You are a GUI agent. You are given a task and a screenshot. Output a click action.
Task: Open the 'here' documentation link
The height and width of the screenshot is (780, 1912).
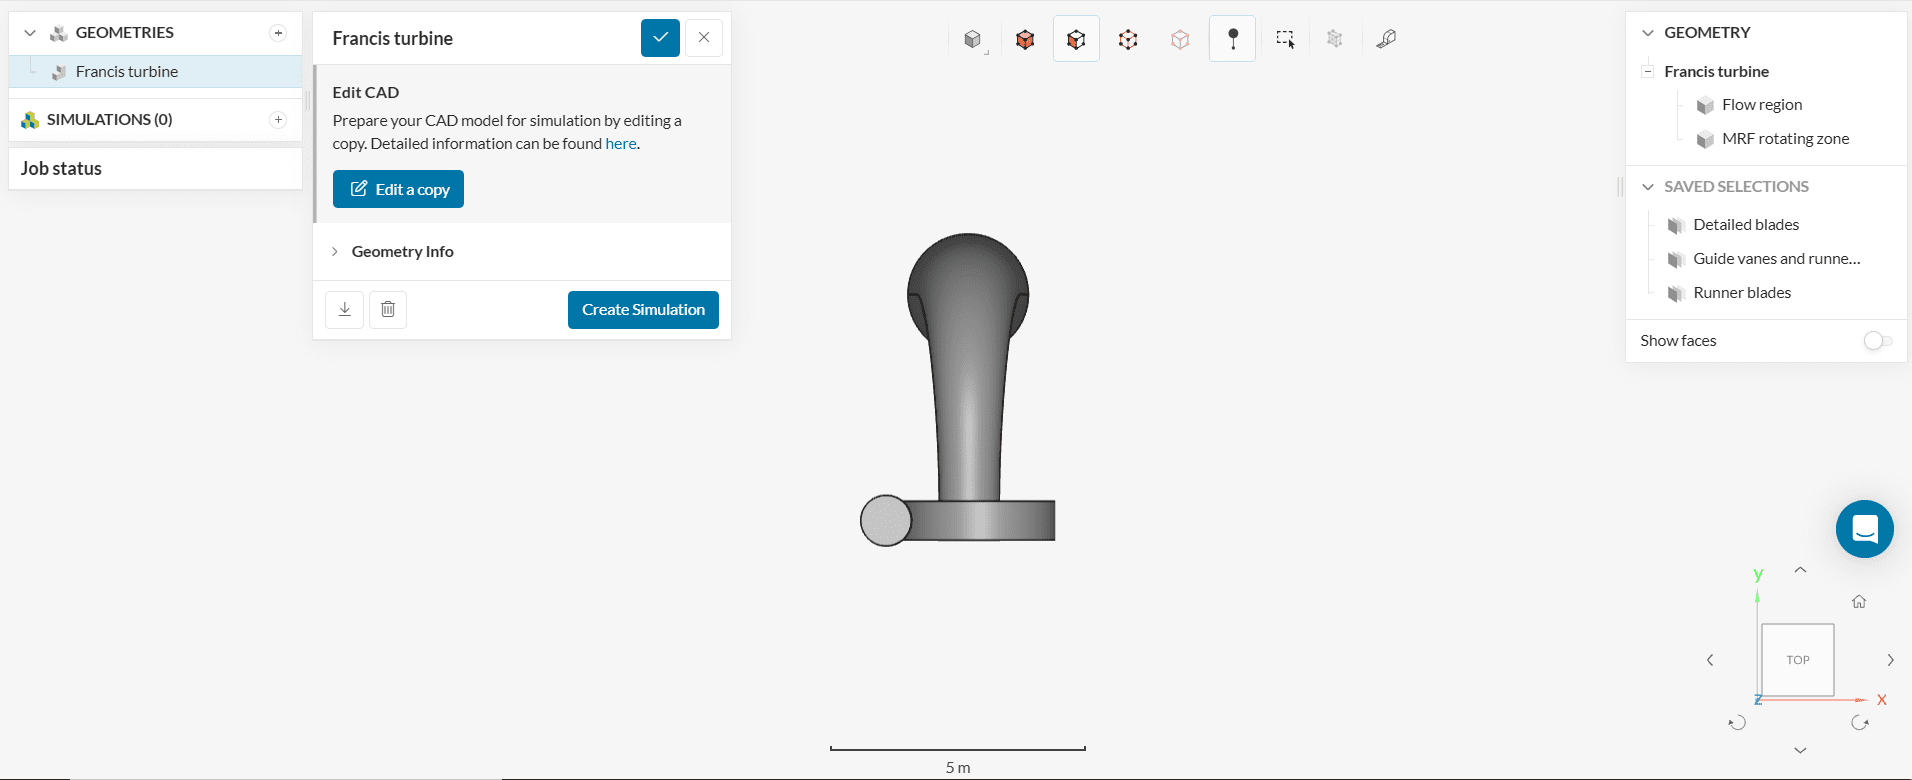[x=620, y=144]
